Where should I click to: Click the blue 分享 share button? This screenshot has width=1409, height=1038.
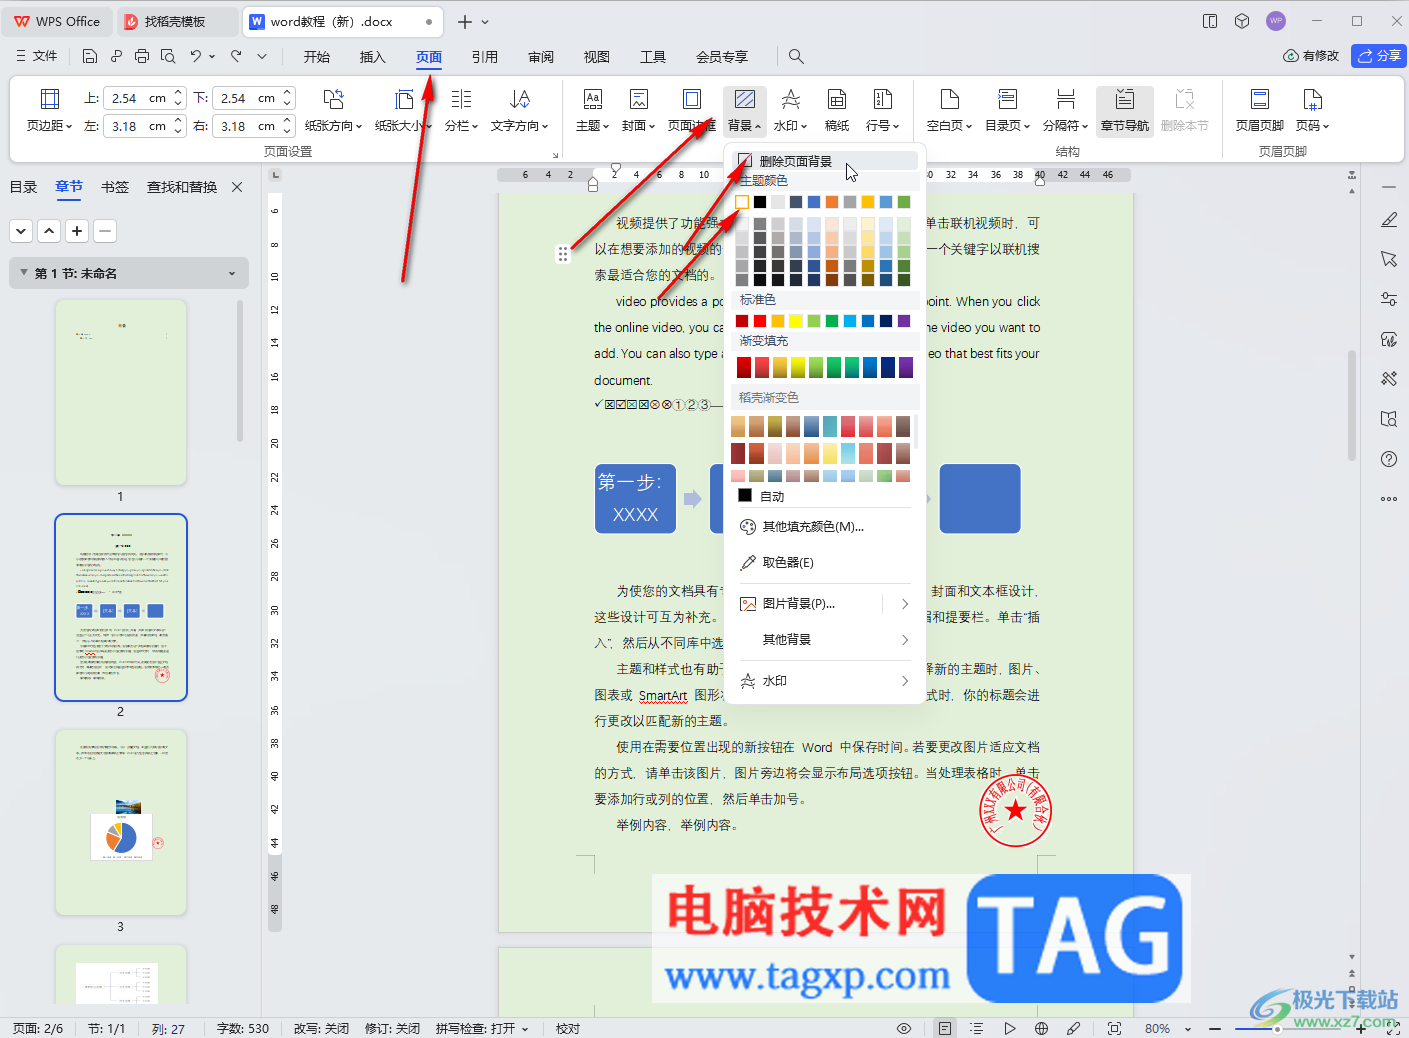[1379, 56]
